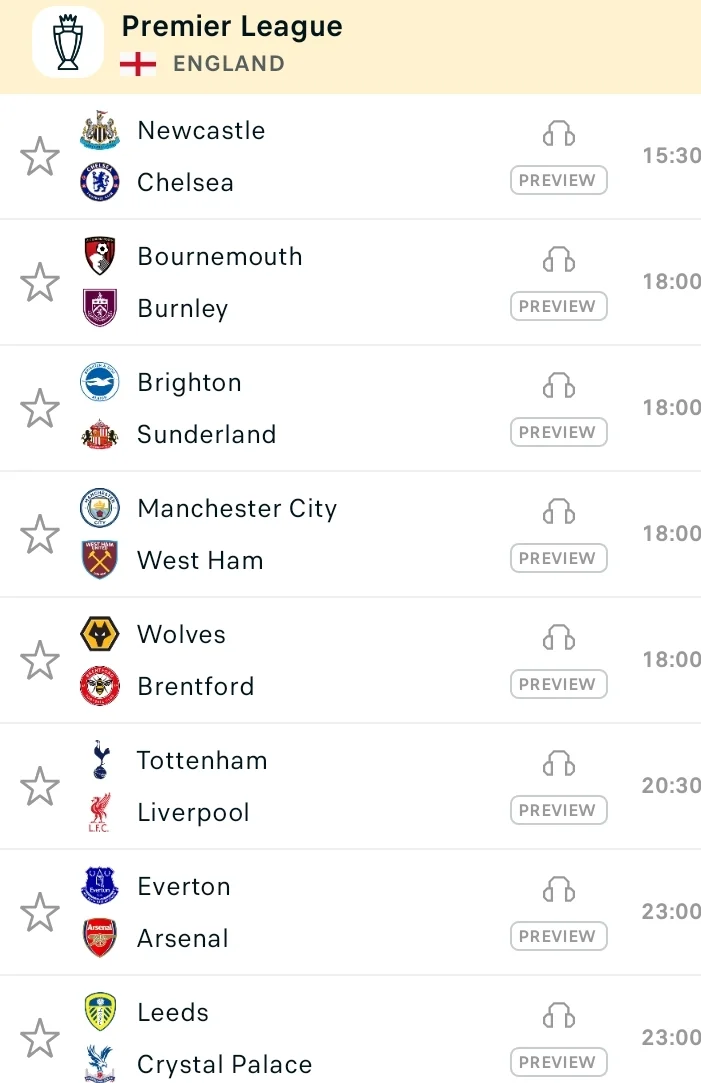The width and height of the screenshot is (701, 1083).
Task: Star the Brighton vs Sunderland match
Action: [40, 409]
